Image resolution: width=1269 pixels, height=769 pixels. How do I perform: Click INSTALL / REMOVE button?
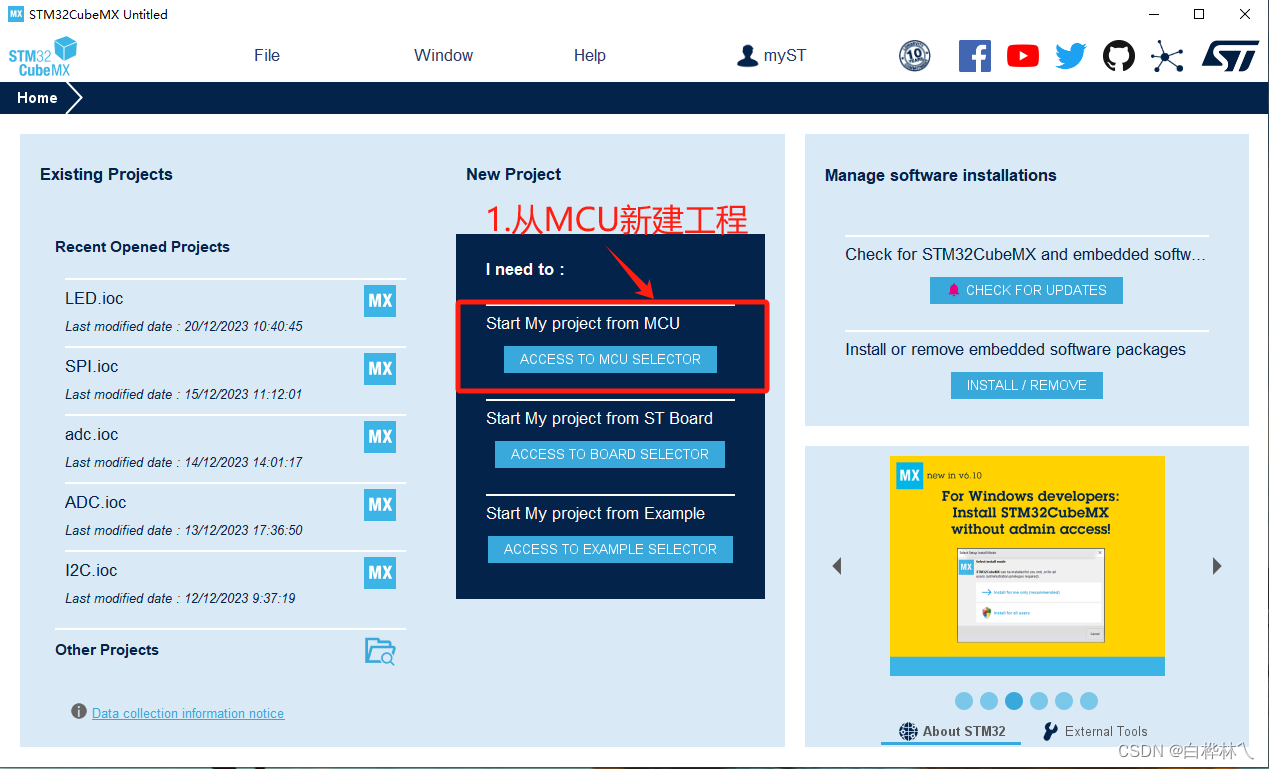point(1026,385)
